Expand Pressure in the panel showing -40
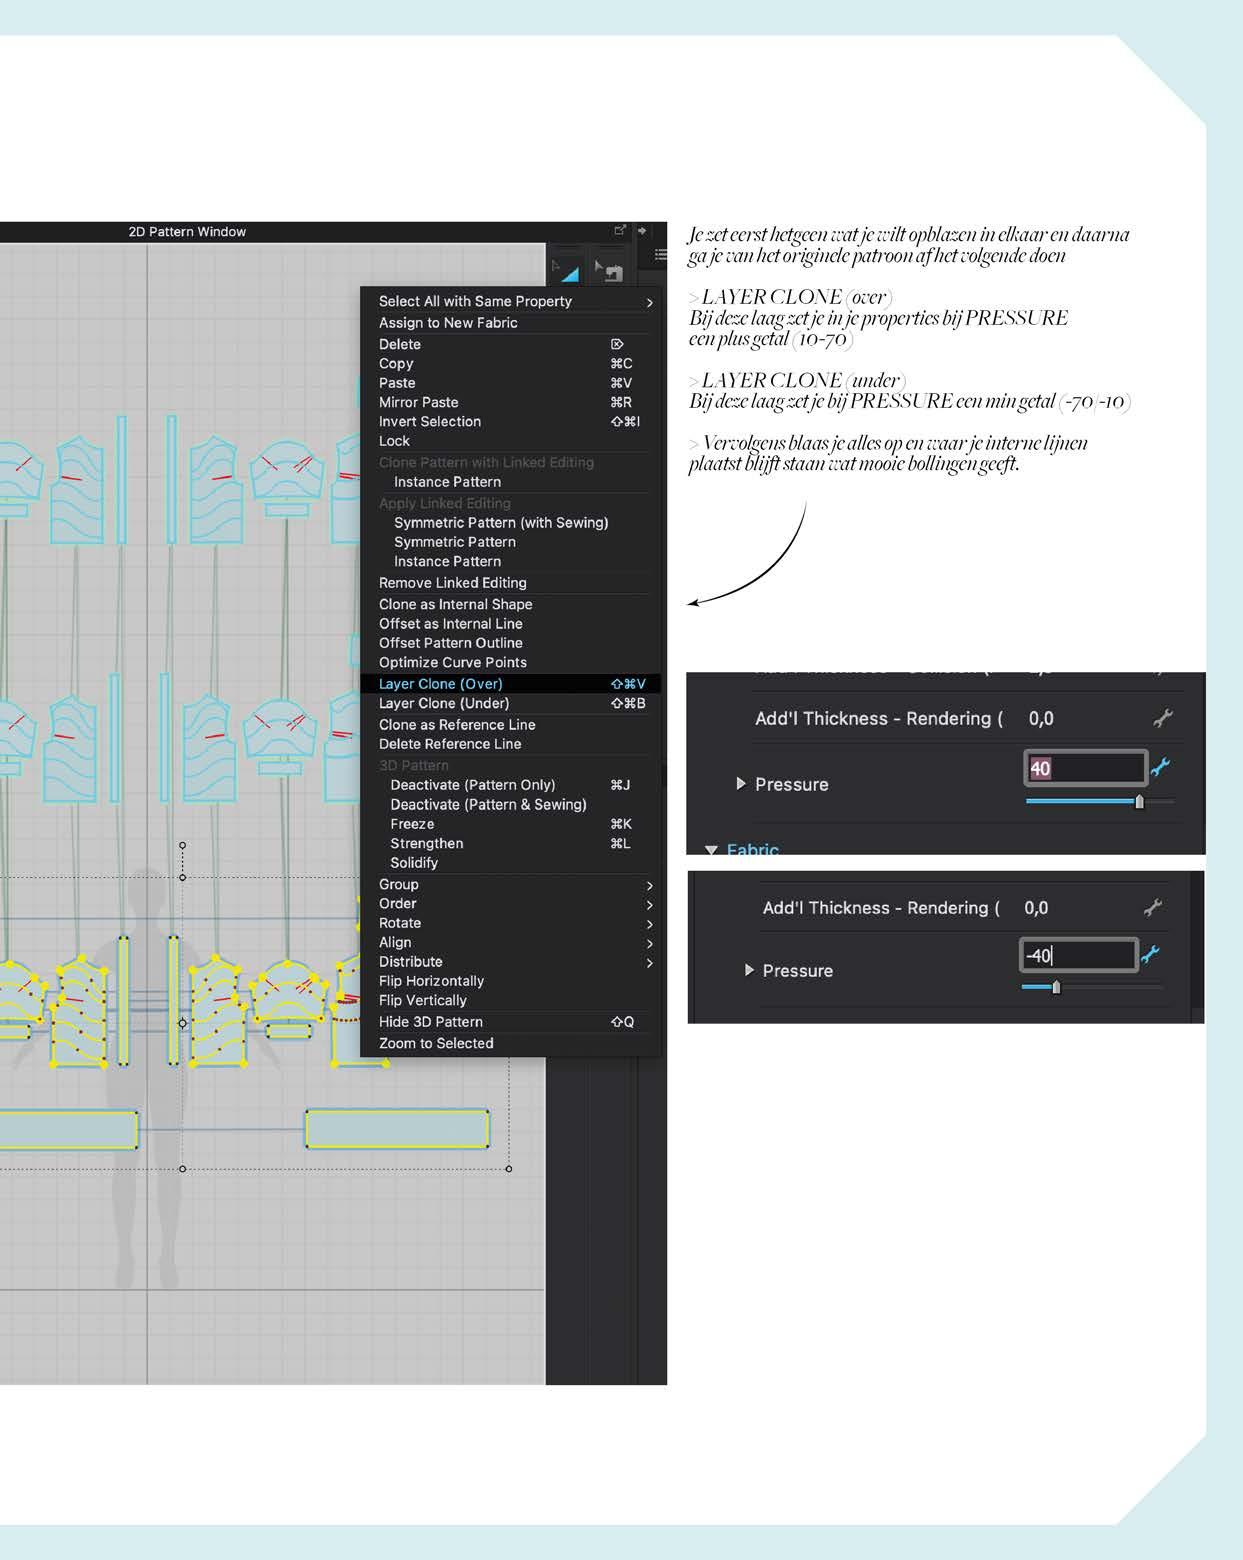1243x1560 pixels. (x=749, y=970)
